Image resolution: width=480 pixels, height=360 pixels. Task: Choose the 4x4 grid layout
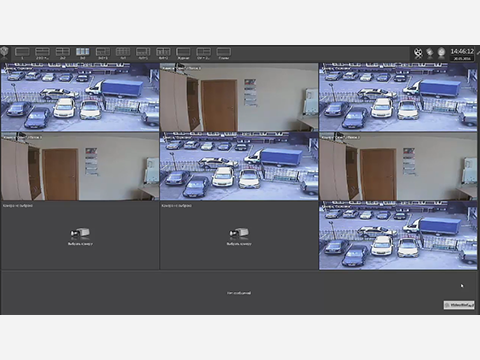tap(123, 53)
